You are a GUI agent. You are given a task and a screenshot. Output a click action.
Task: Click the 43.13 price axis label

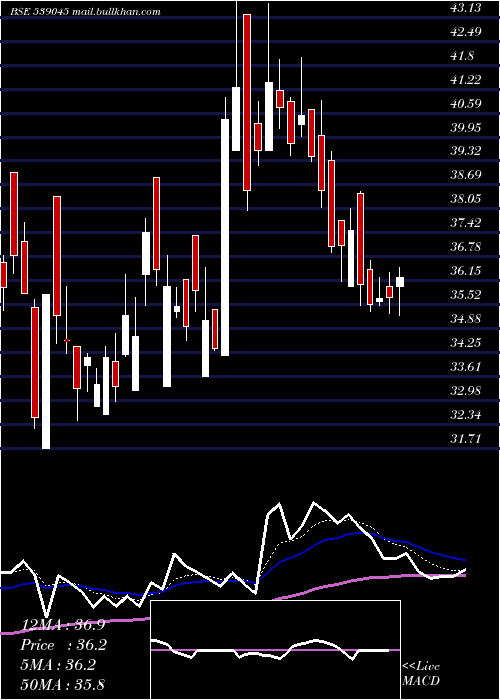[x=467, y=8]
